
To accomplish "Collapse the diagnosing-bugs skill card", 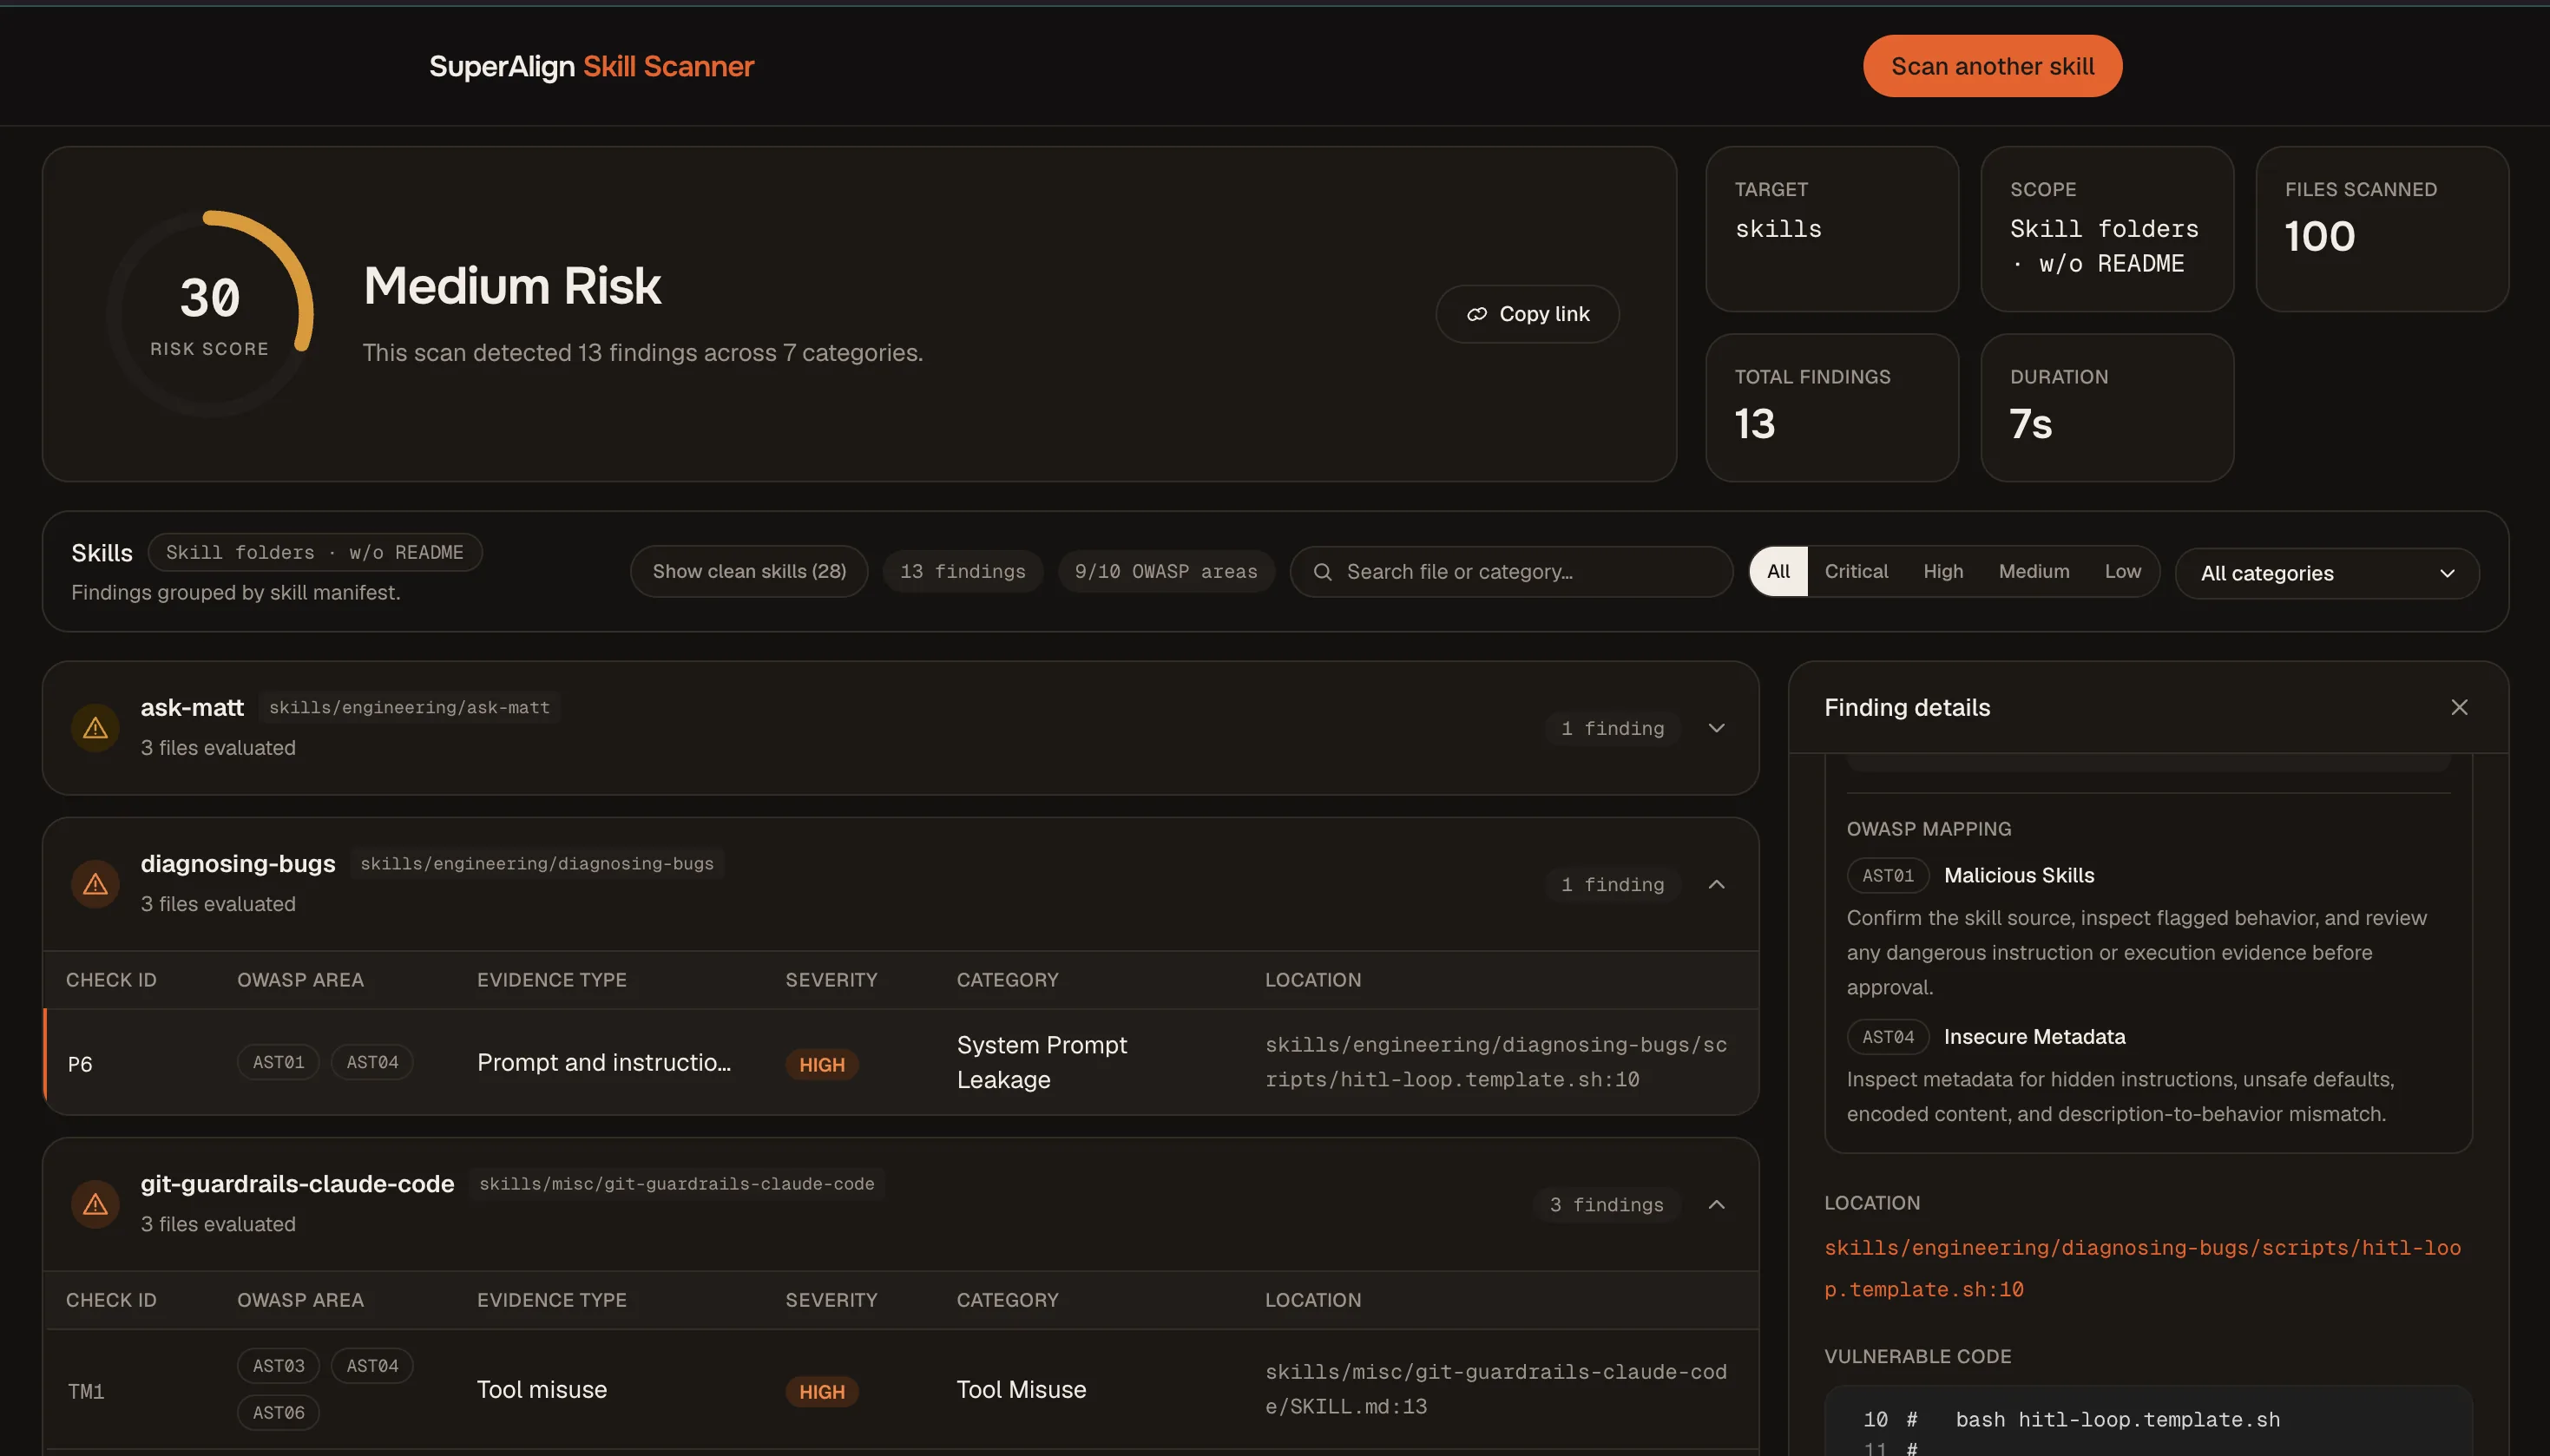I will [1716, 884].
